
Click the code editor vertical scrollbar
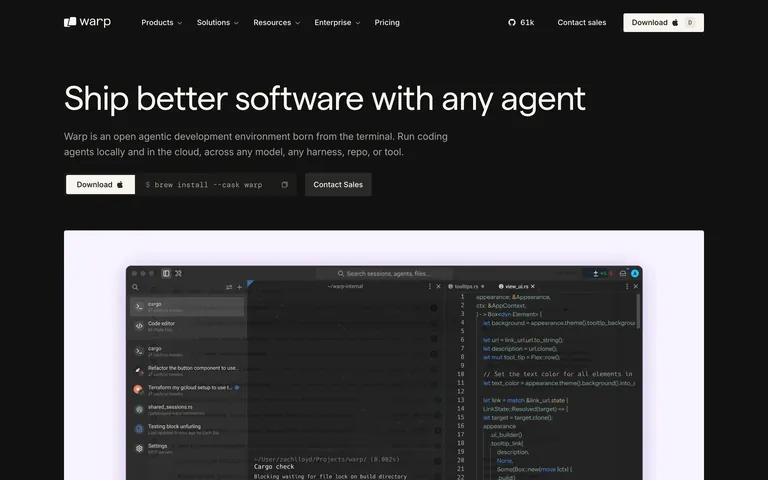click(638, 311)
